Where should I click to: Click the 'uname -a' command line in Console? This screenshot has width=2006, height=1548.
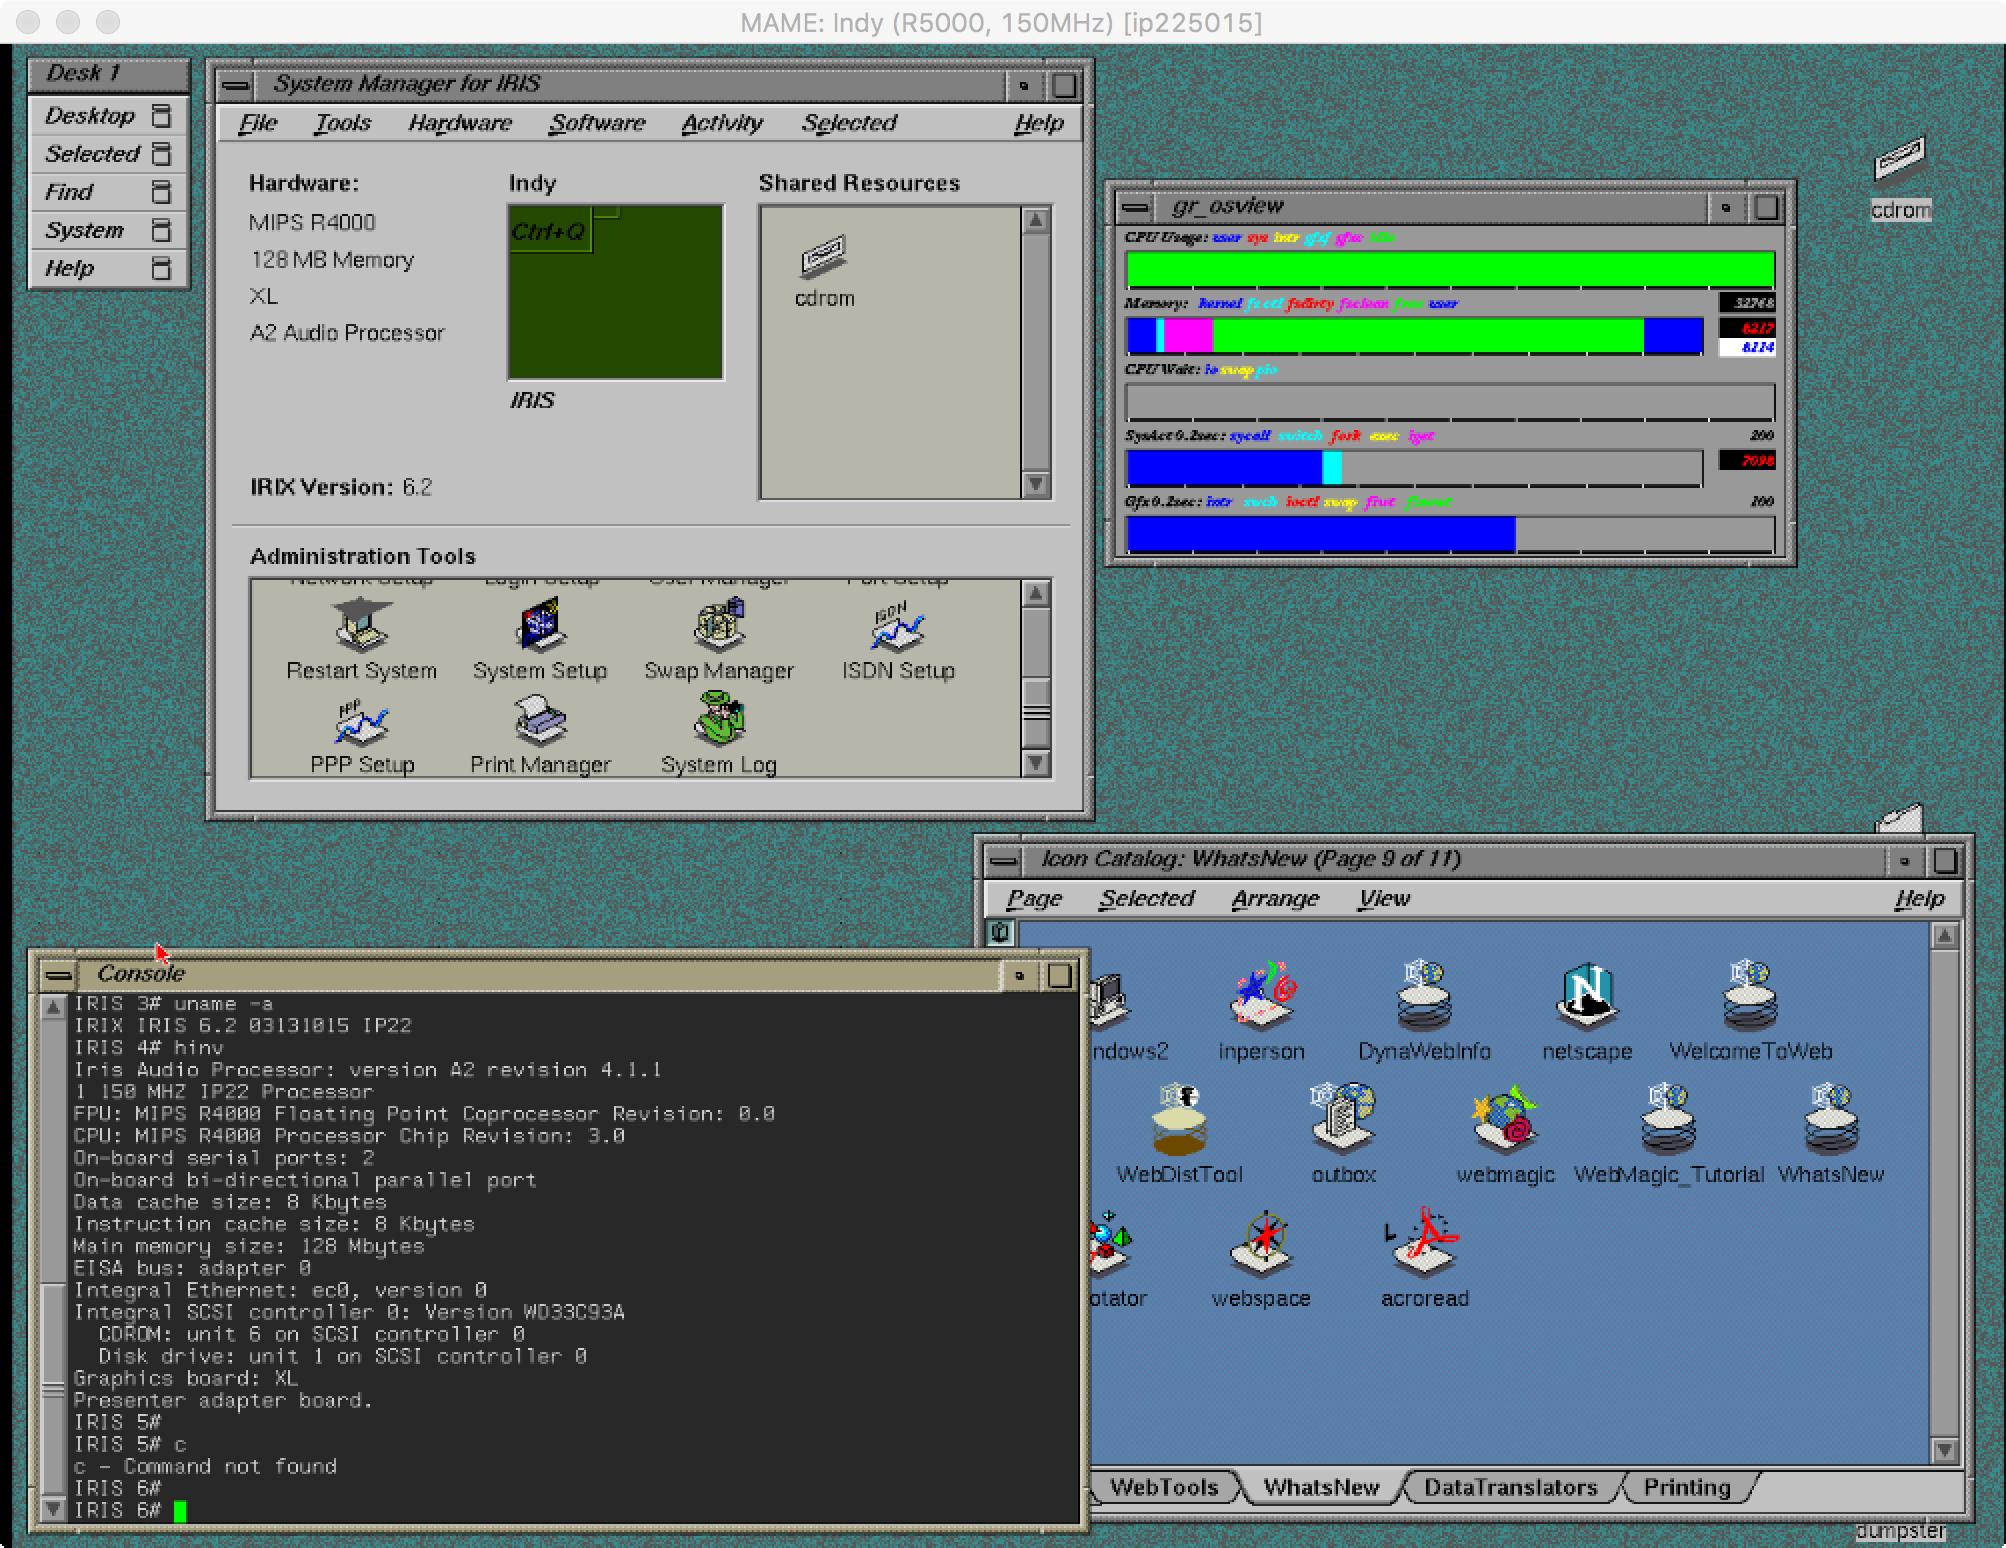point(173,1003)
